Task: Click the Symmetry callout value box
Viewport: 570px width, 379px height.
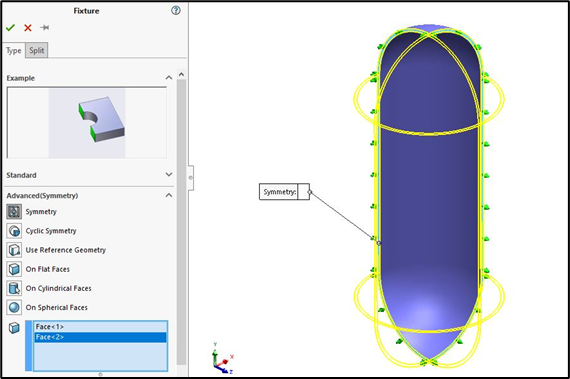Action: (304, 192)
